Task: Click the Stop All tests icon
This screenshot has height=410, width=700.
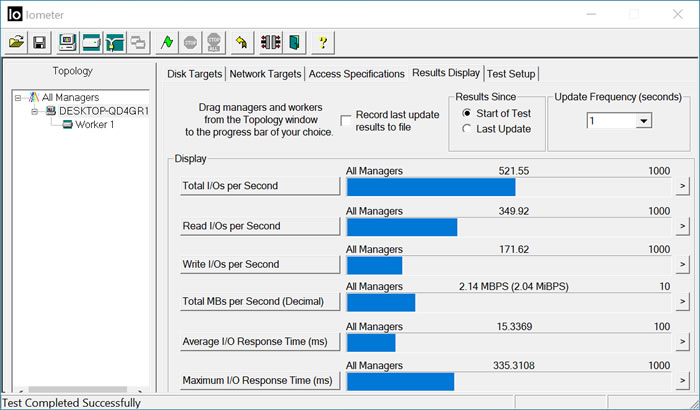Action: point(214,43)
